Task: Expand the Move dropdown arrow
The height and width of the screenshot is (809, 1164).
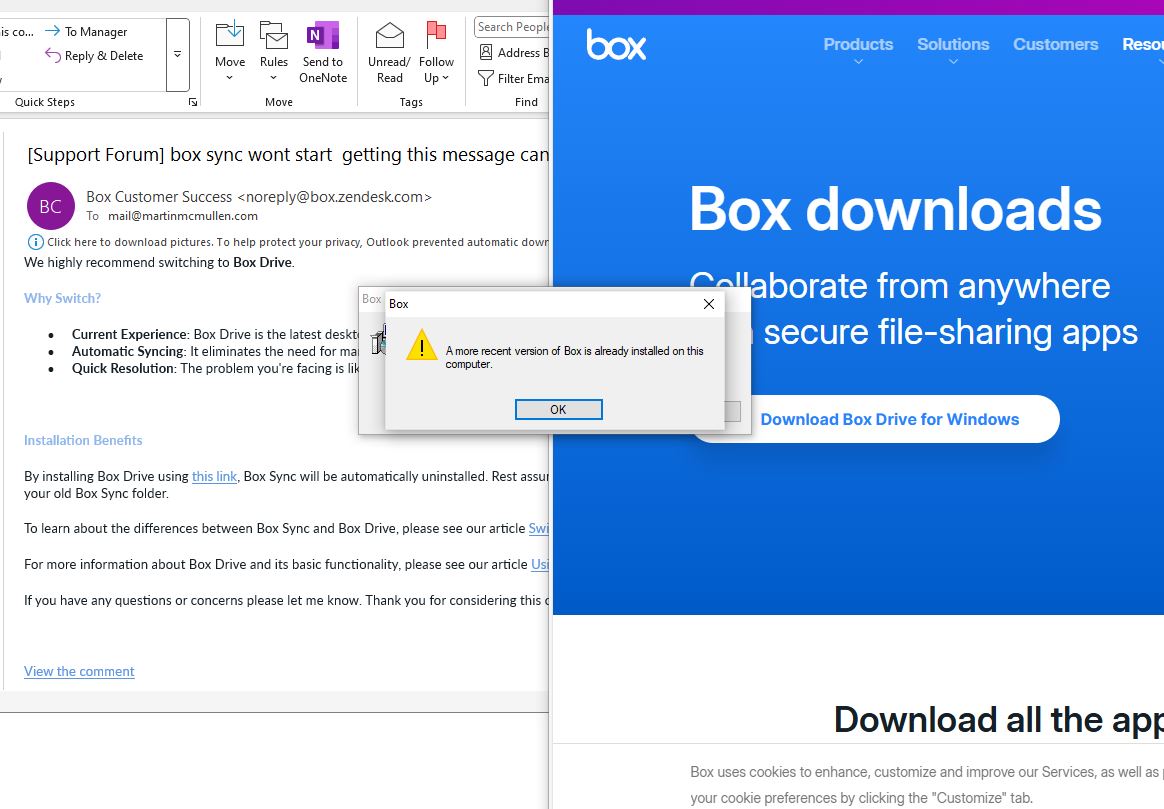Action: [x=229, y=78]
